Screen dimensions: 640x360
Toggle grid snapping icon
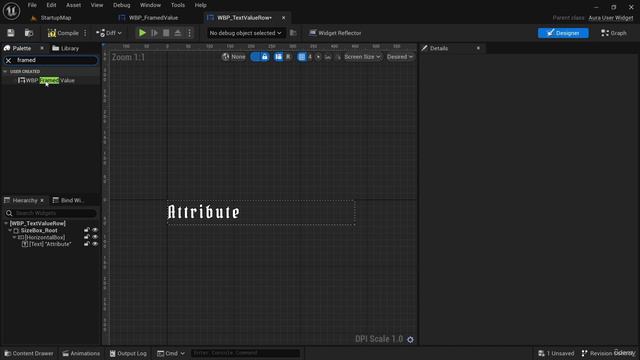[302, 57]
